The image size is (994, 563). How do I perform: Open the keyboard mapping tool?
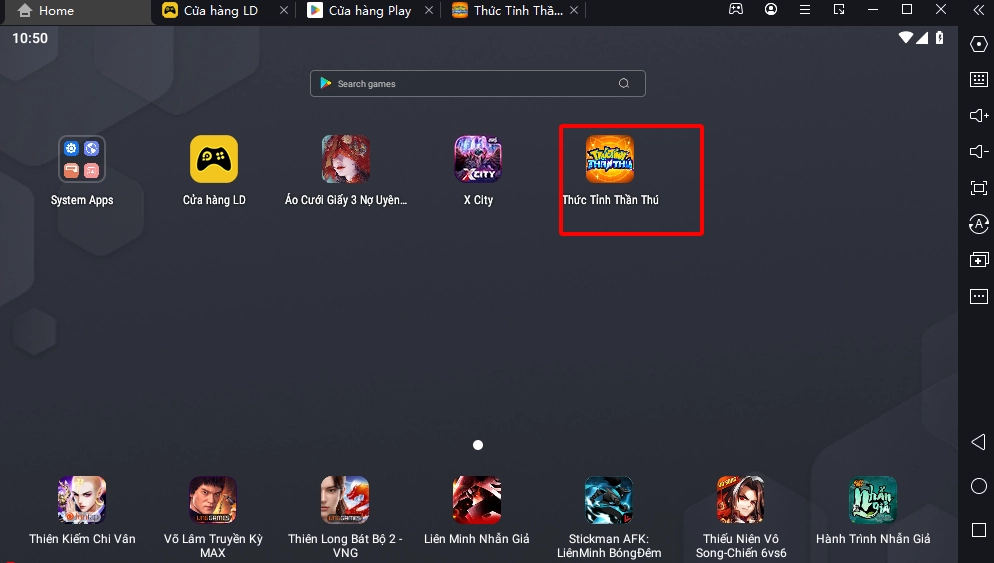979,79
